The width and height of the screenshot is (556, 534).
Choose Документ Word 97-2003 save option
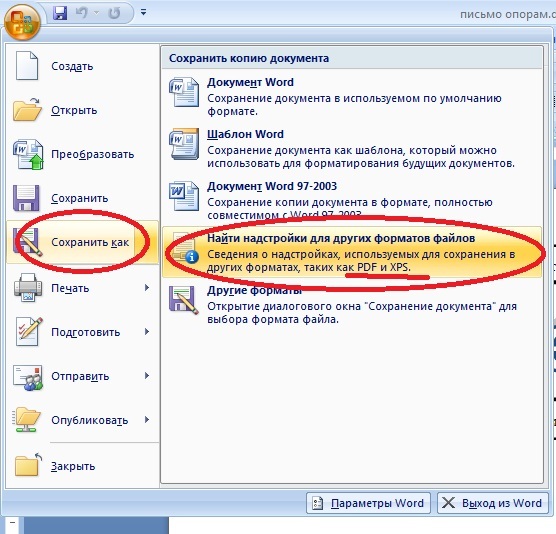(x=352, y=200)
